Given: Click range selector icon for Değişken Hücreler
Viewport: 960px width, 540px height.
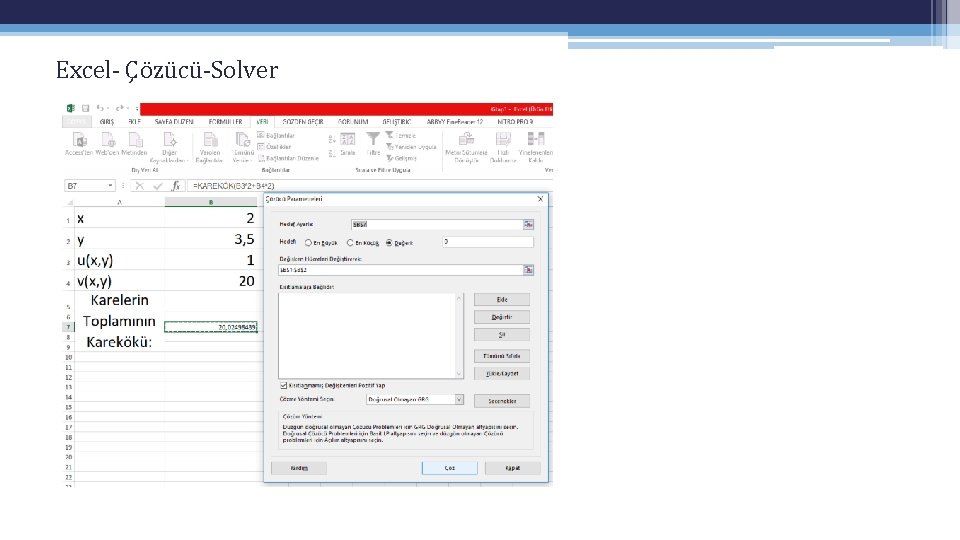Looking at the screenshot, I should pyautogui.click(x=528, y=270).
